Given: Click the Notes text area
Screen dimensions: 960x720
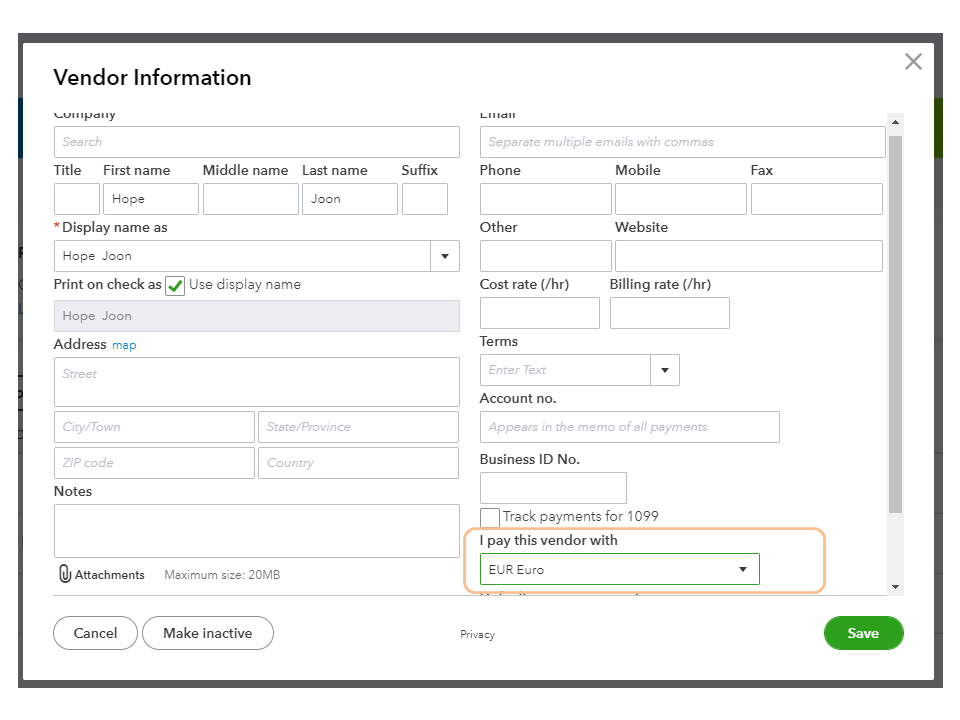Looking at the screenshot, I should coord(257,531).
